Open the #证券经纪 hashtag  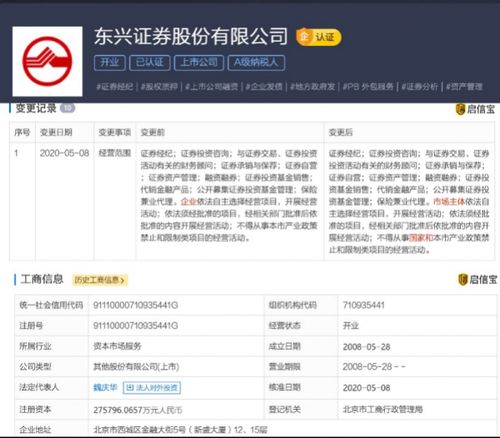115,87
